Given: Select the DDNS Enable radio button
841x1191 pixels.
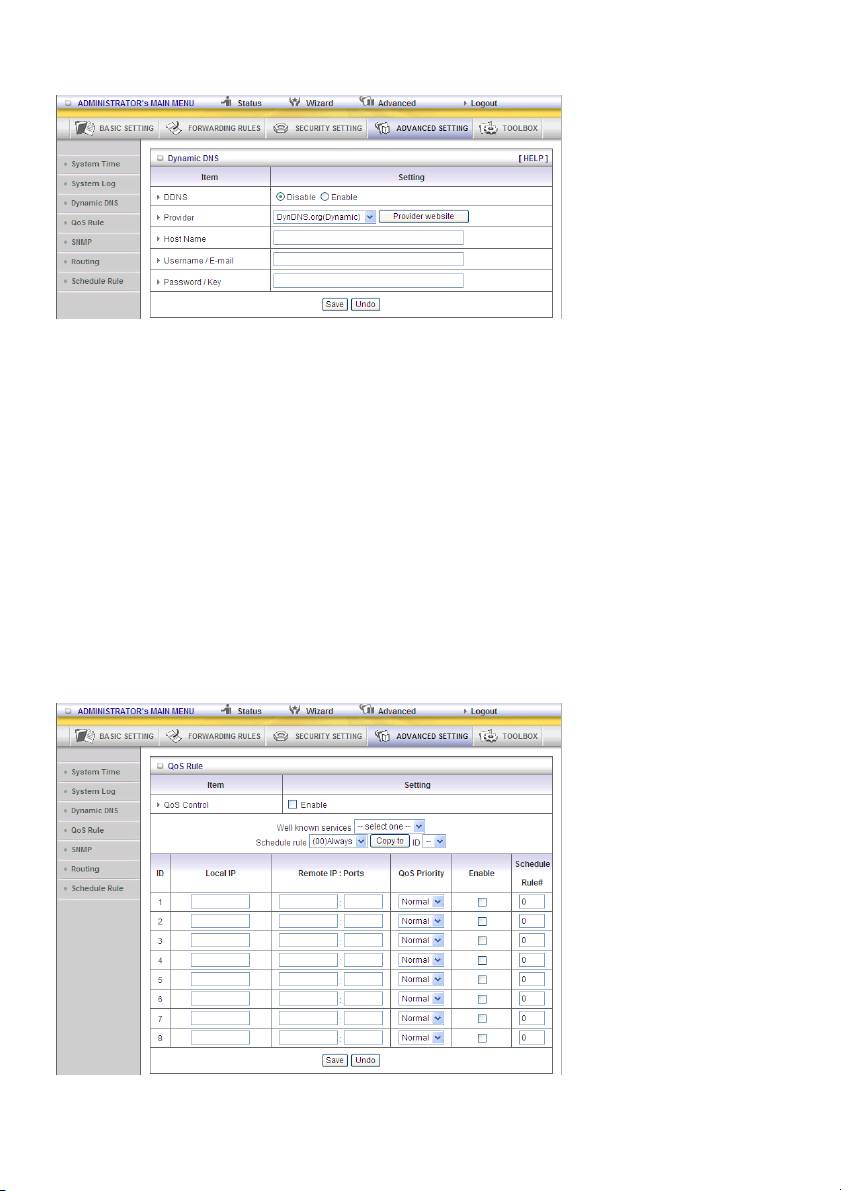Looking at the screenshot, I should pos(324,197).
